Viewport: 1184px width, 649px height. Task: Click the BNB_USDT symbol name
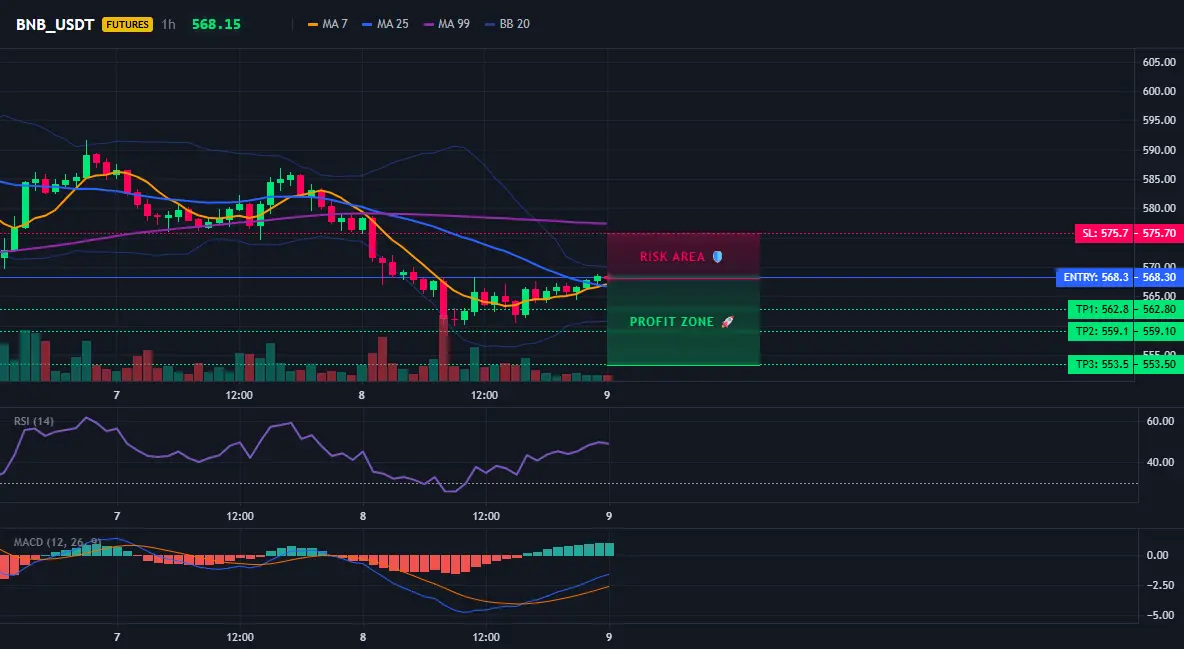[x=55, y=24]
